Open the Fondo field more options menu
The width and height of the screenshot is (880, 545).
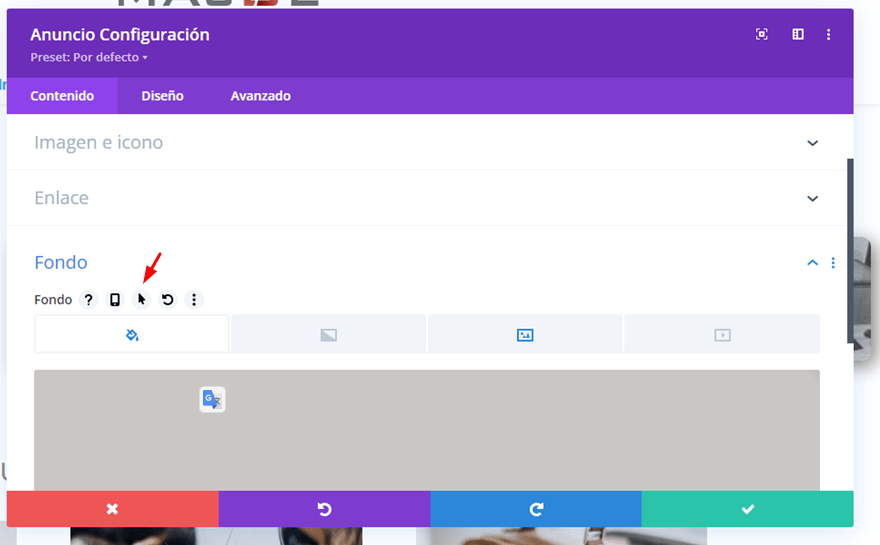[x=194, y=300]
